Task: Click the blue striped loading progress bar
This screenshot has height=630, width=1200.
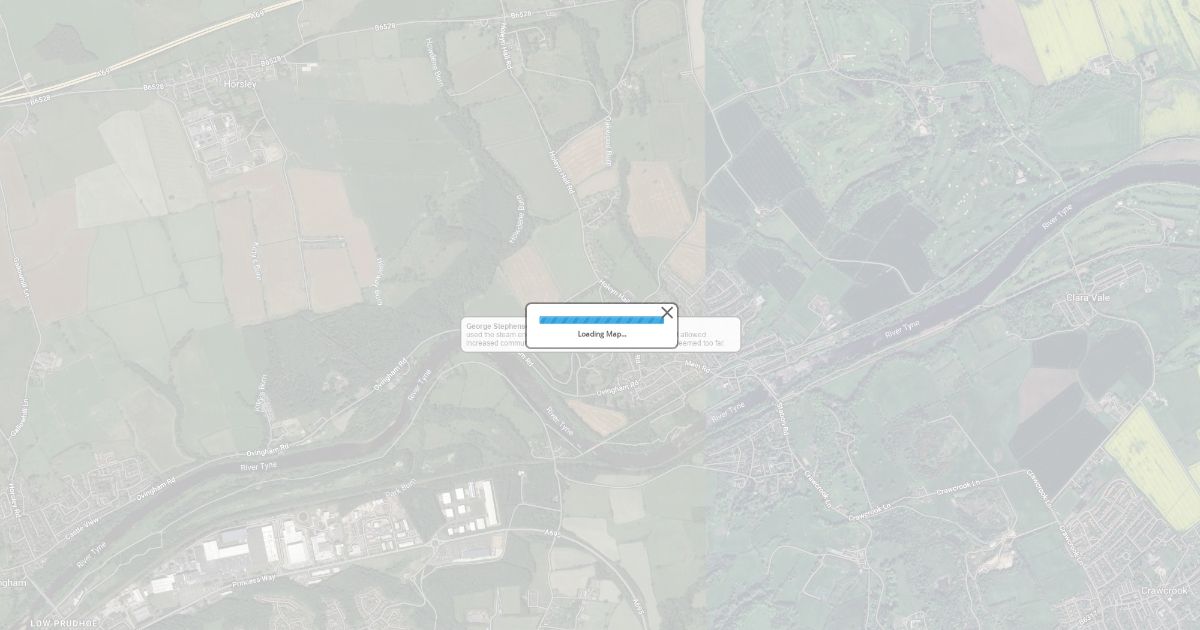Action: [x=601, y=320]
